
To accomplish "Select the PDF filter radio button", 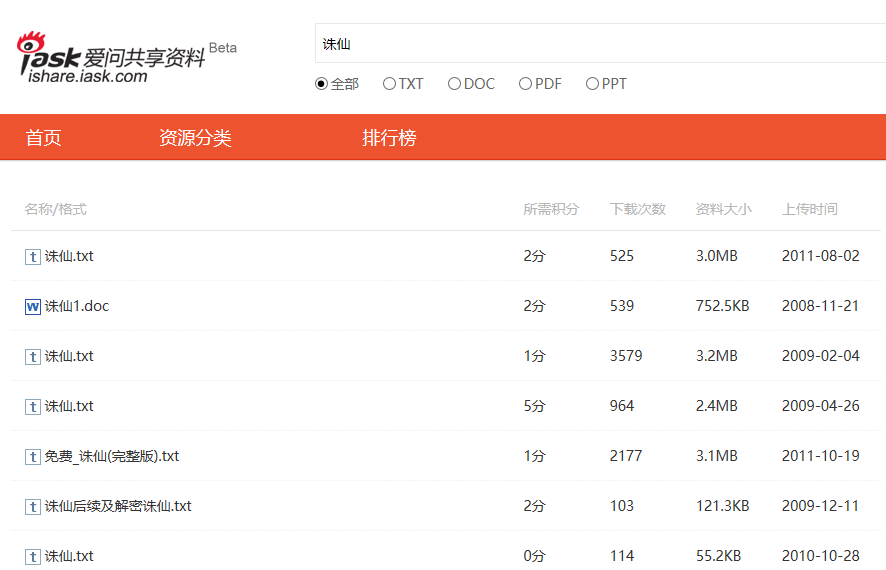I will coord(525,84).
